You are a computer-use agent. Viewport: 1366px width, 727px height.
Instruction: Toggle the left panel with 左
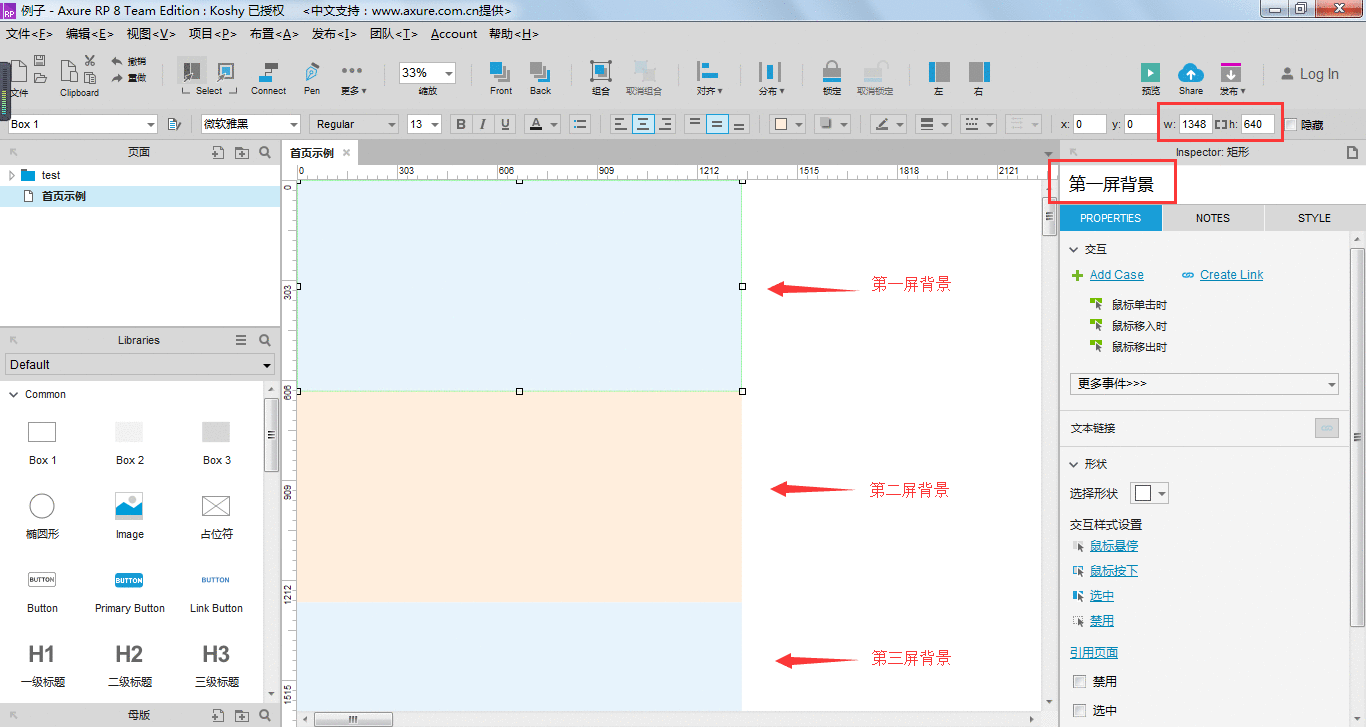pos(939,76)
